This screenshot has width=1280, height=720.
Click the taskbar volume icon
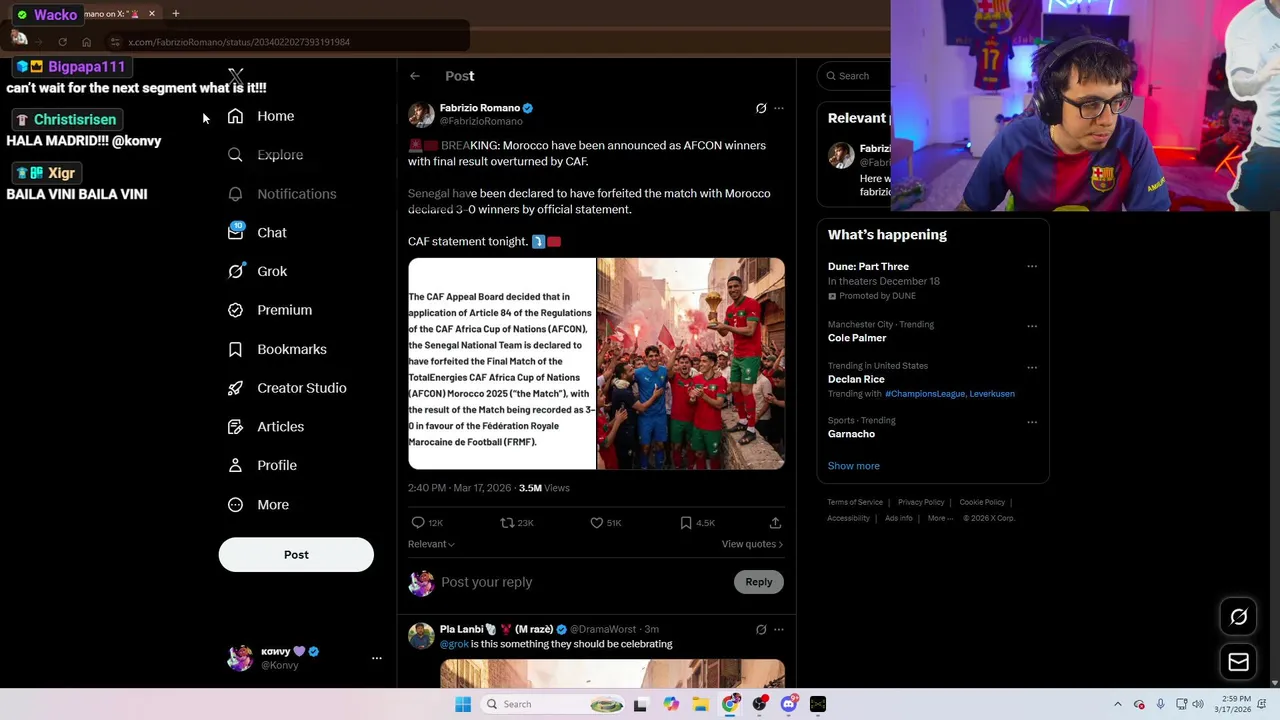[x=1198, y=704]
